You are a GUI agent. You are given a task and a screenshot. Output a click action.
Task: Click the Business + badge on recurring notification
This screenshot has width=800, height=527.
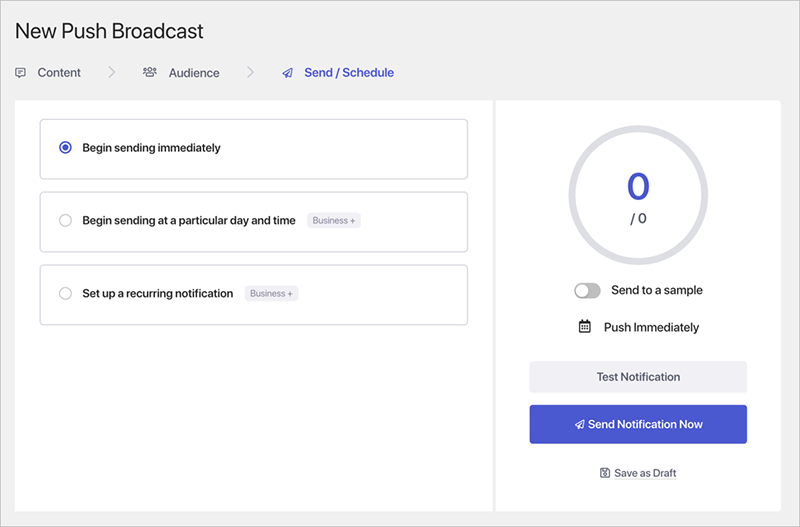coord(271,294)
